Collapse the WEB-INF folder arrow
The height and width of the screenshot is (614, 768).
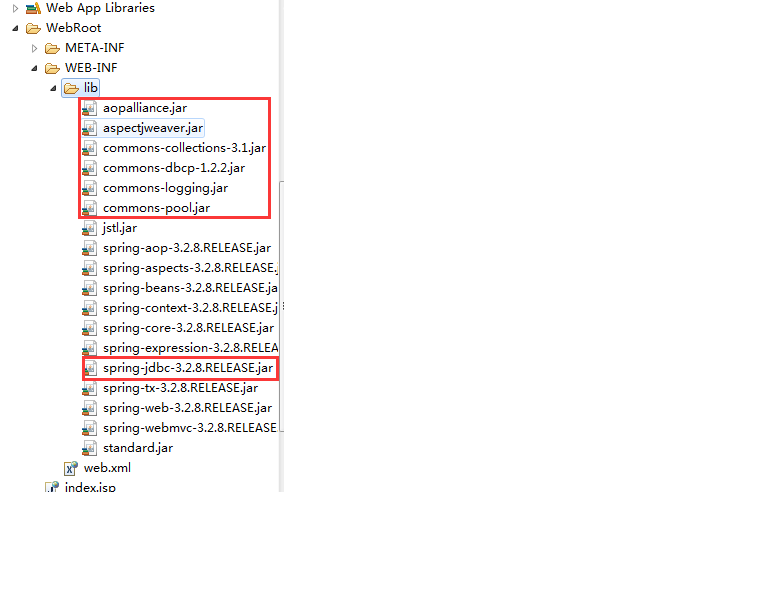(x=34, y=69)
